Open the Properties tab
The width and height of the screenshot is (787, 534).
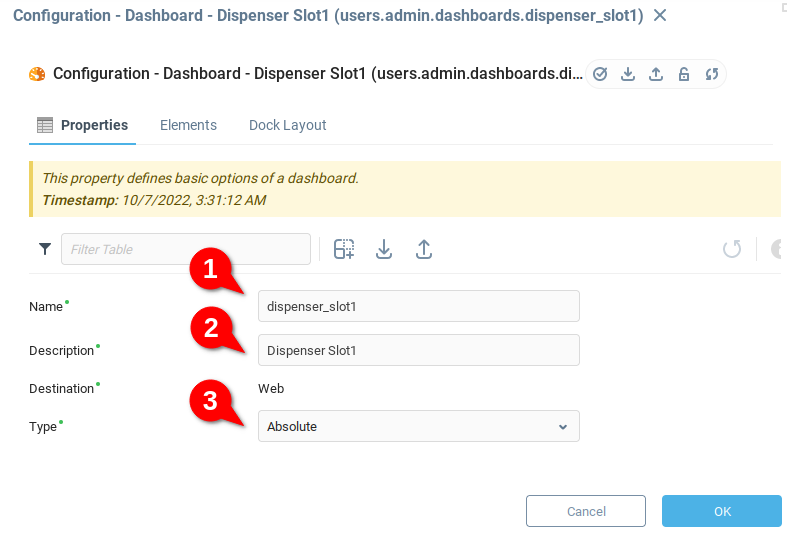83,125
